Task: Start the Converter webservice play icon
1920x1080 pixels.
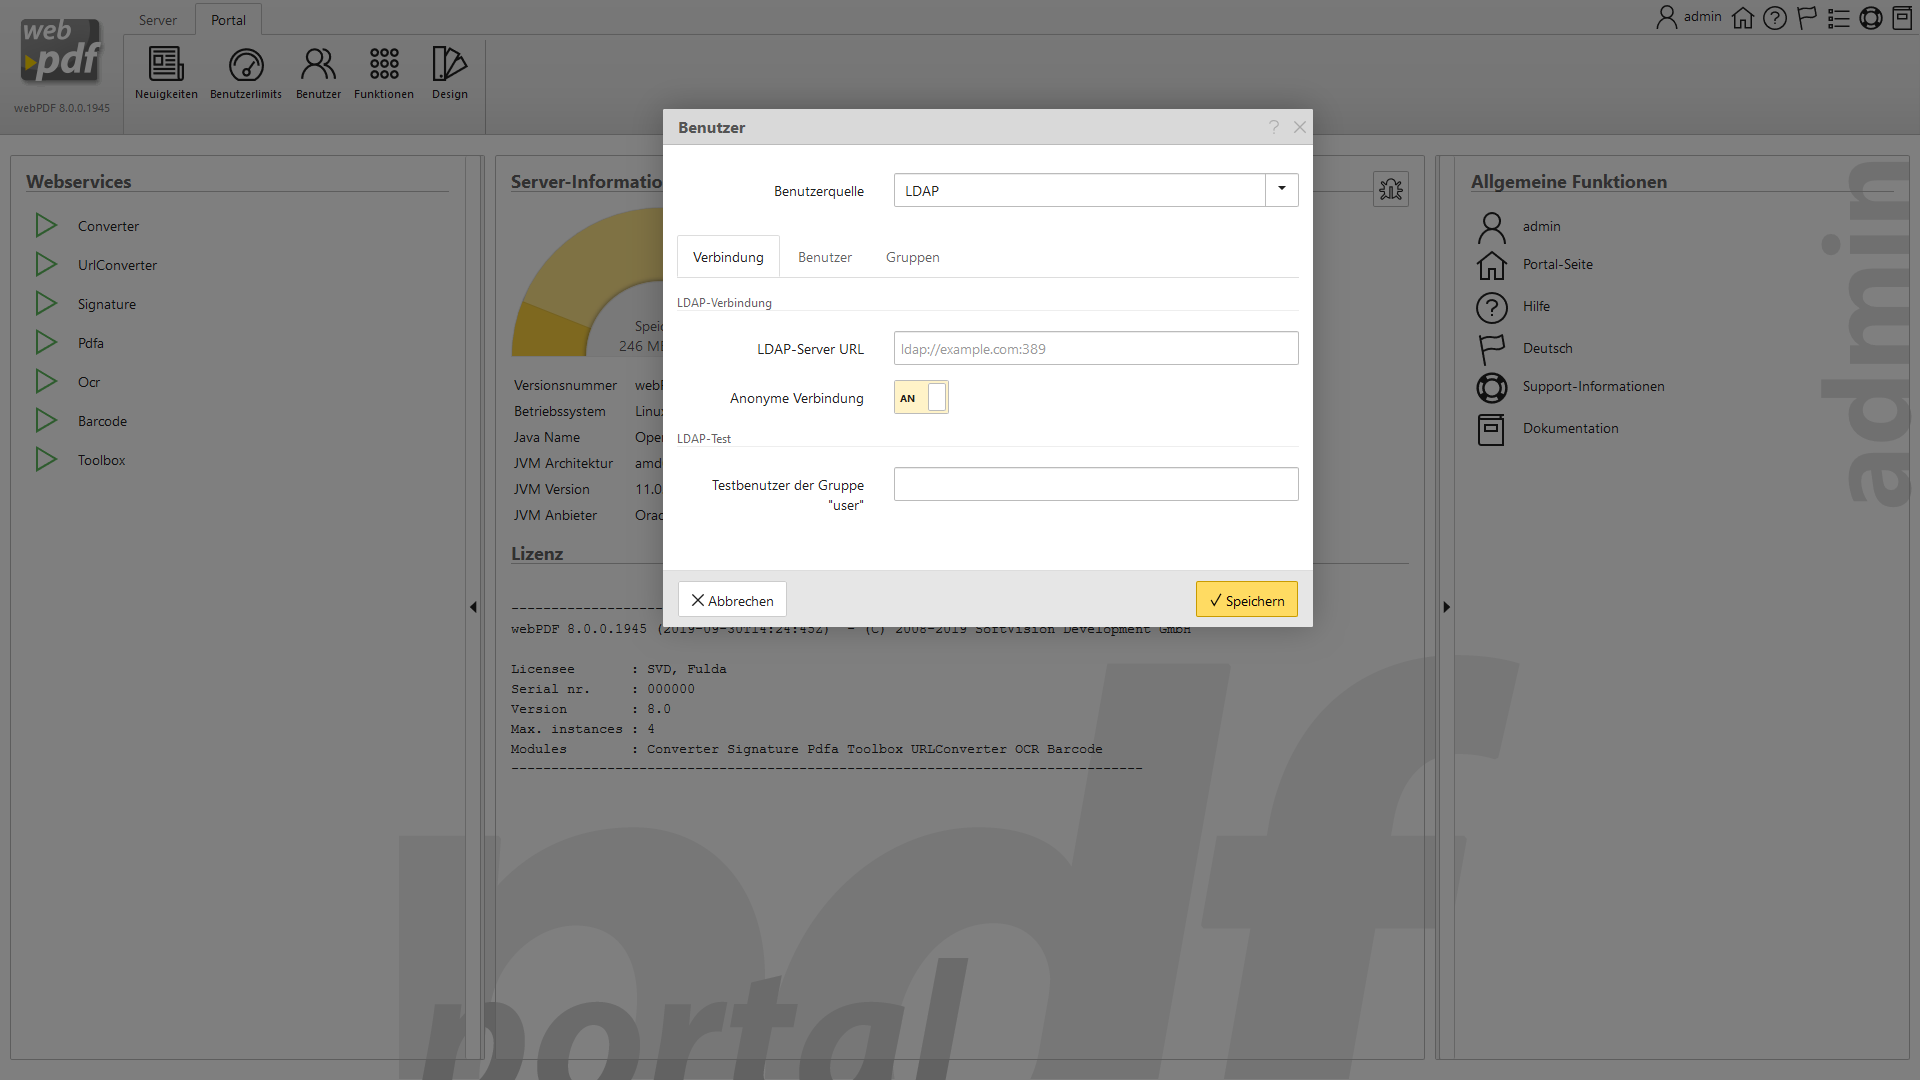Action: [x=46, y=226]
